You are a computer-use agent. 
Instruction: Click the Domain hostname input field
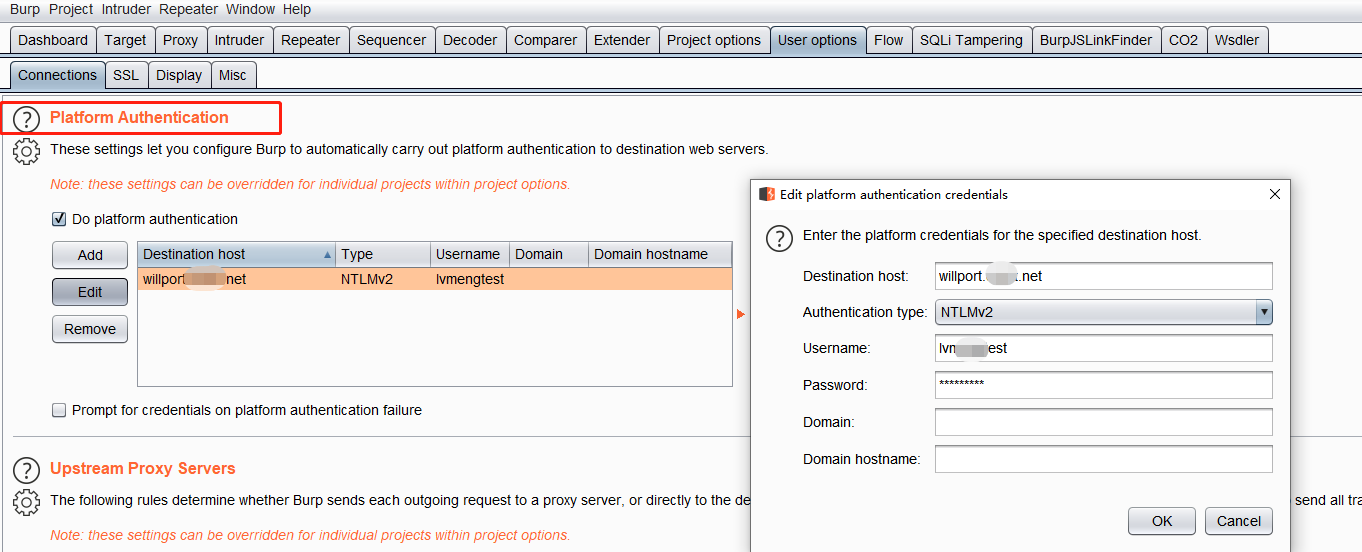click(1104, 459)
